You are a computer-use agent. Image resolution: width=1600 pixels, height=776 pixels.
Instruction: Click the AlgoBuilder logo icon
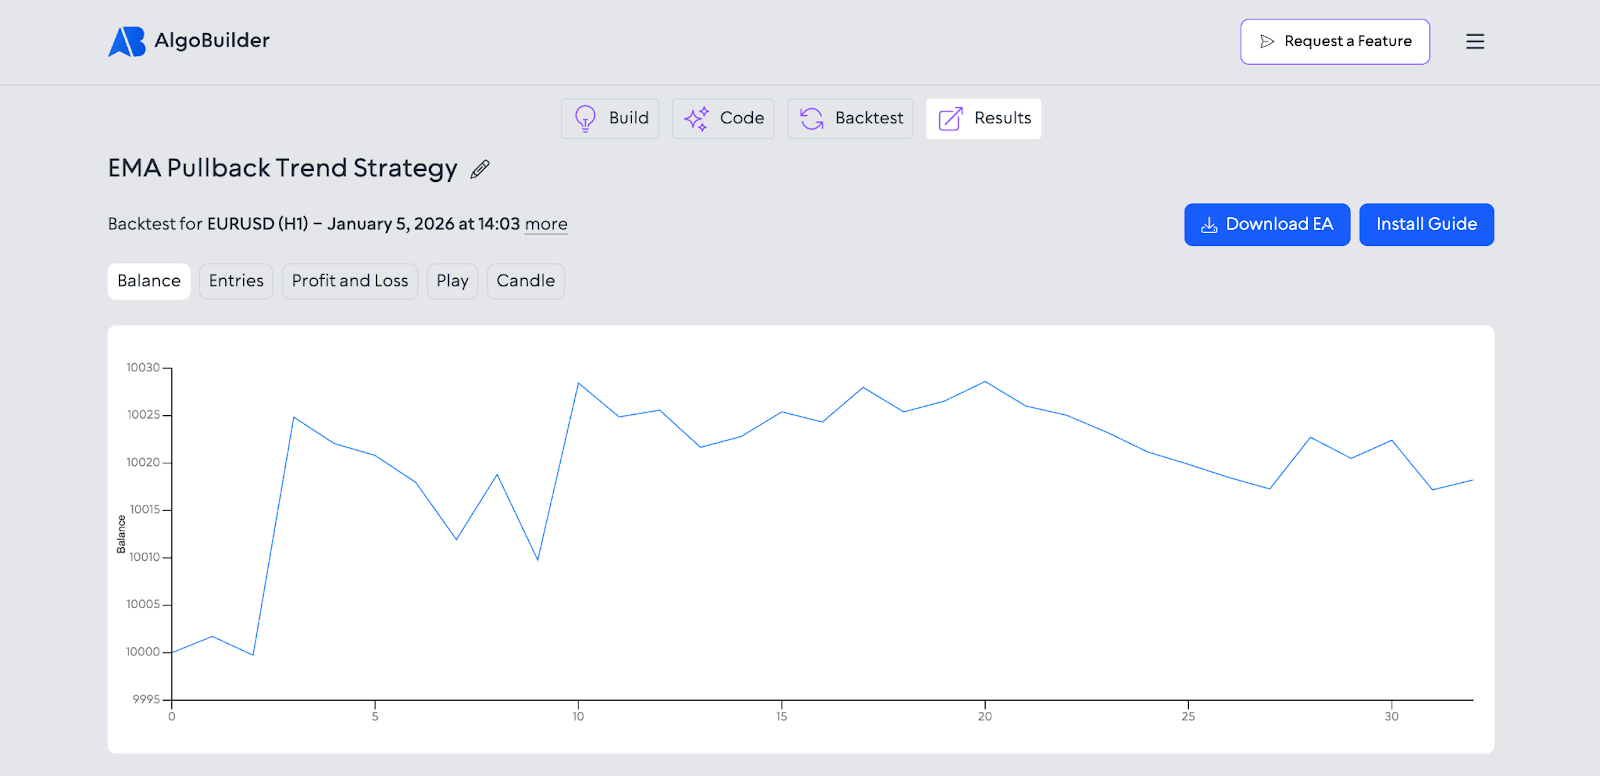click(x=127, y=41)
